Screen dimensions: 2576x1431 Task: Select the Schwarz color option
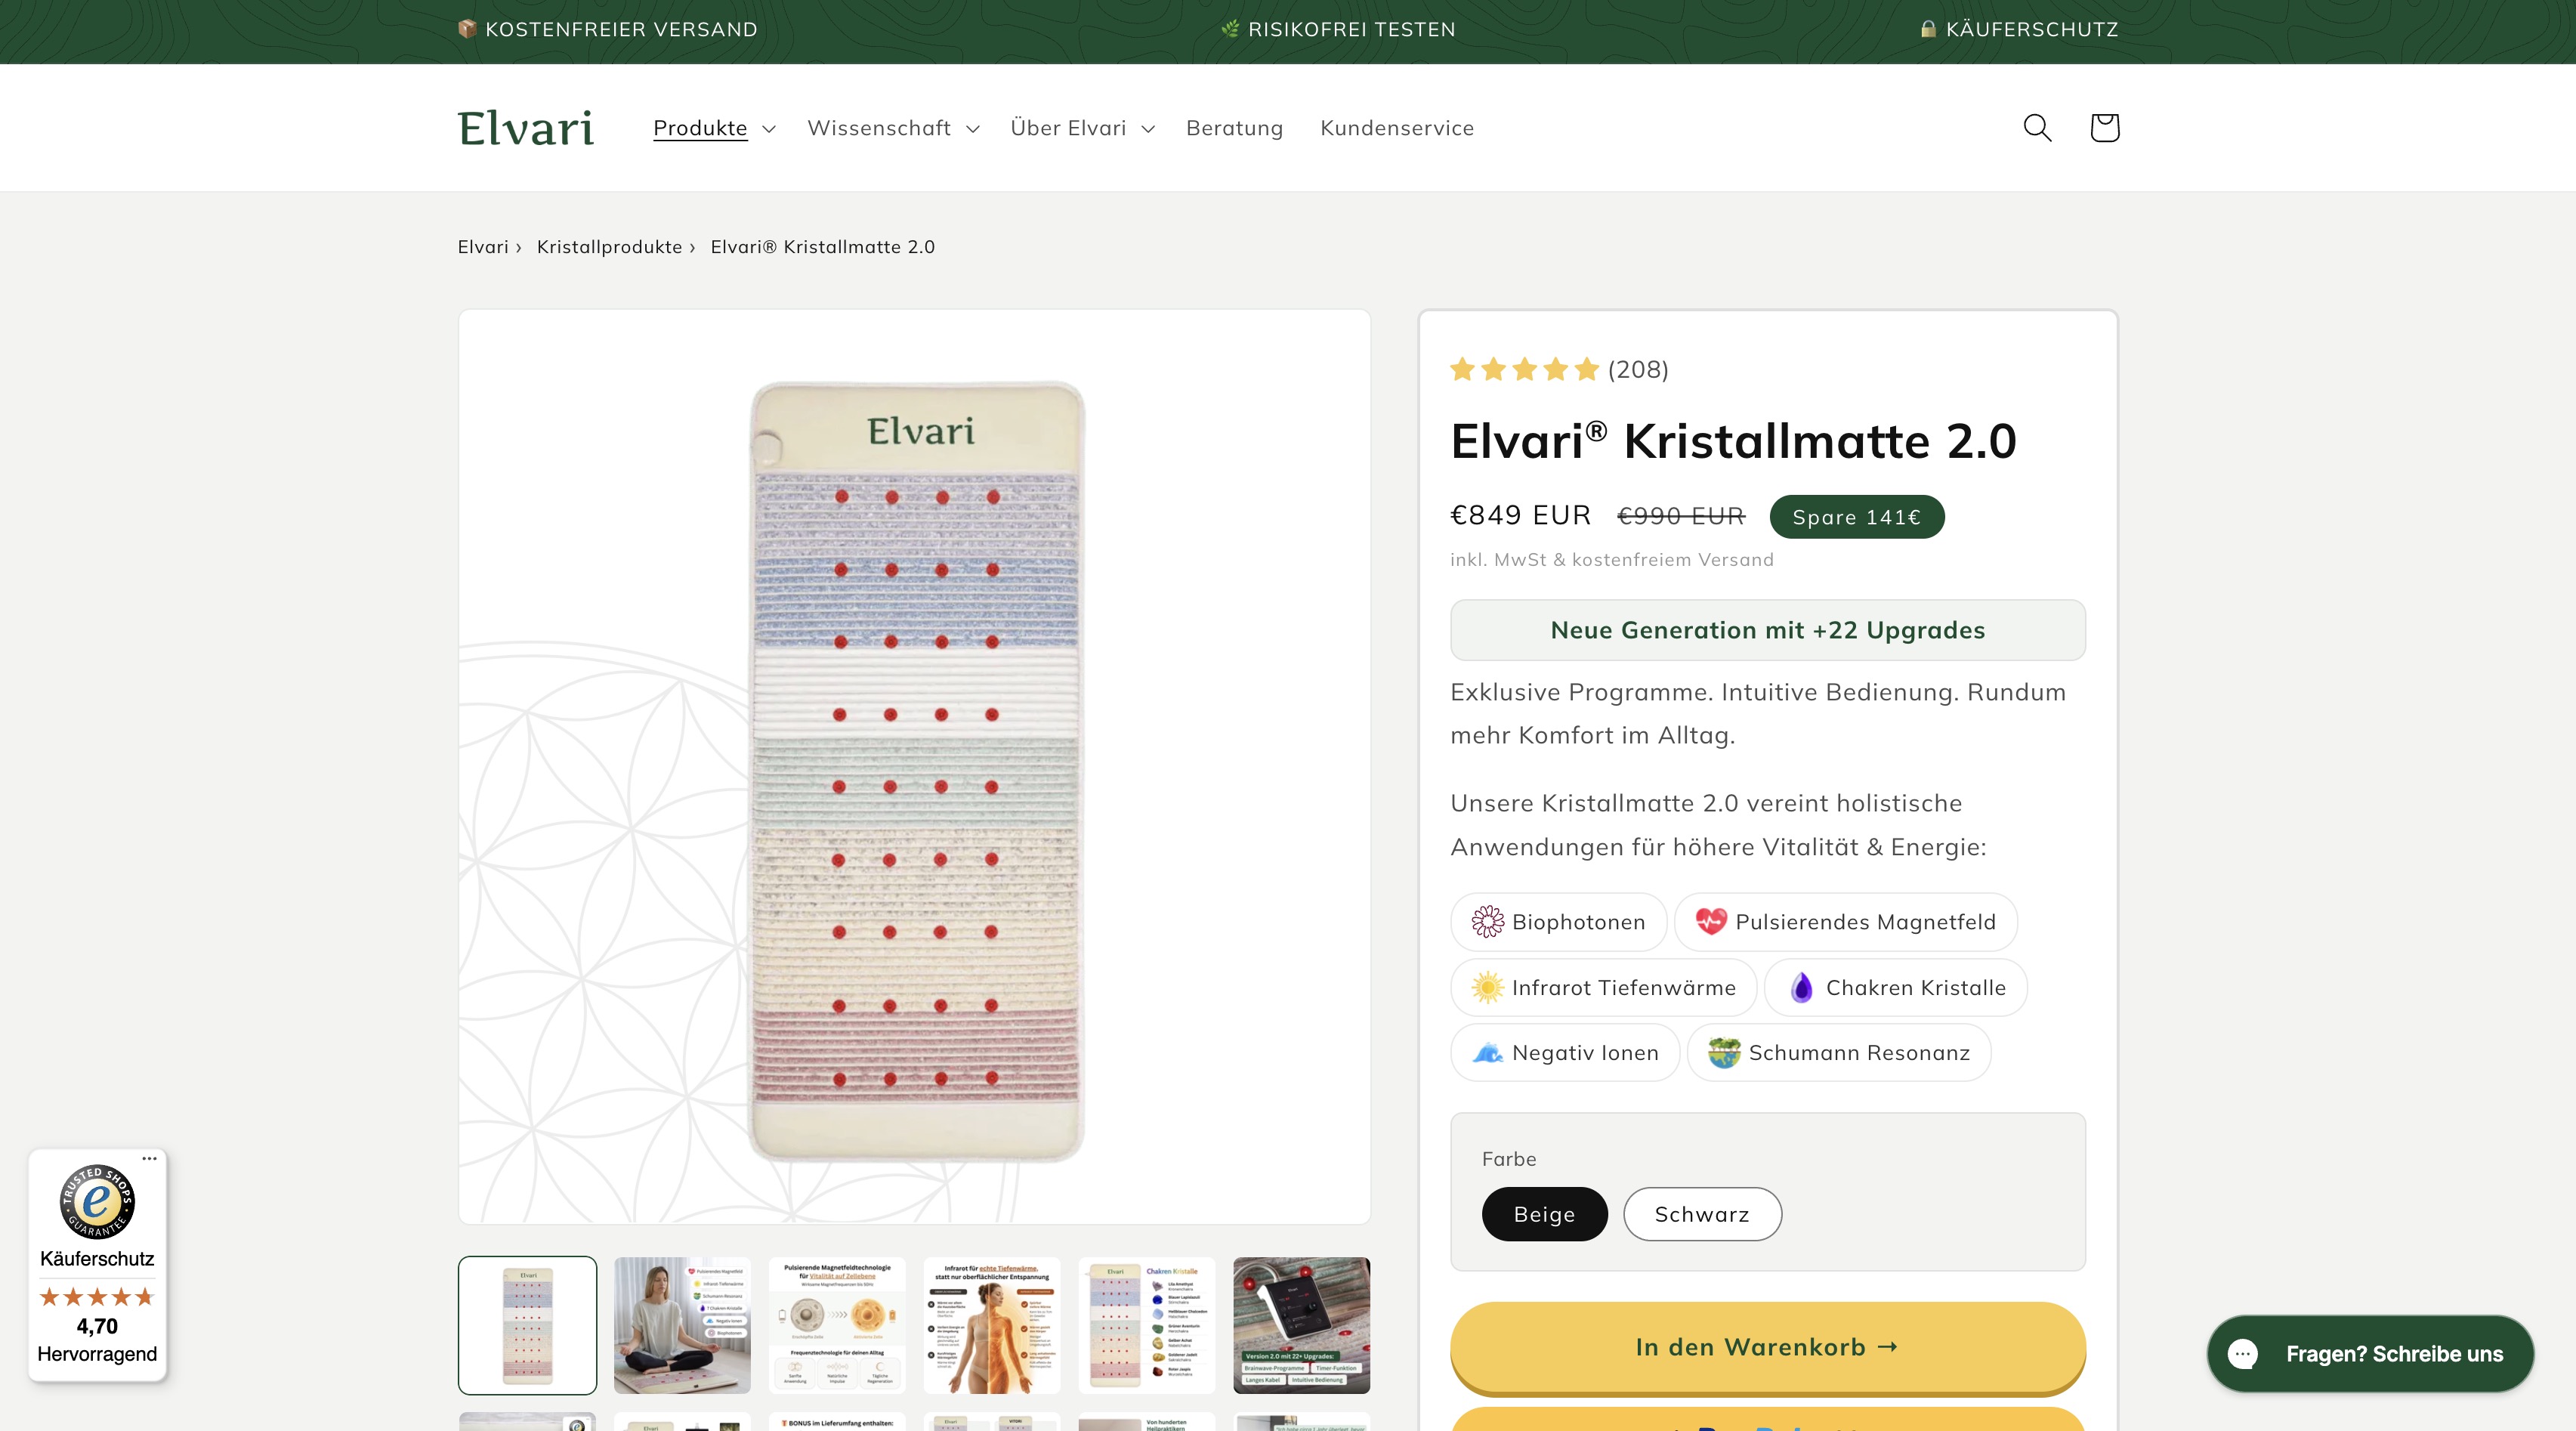pyautogui.click(x=1702, y=1214)
